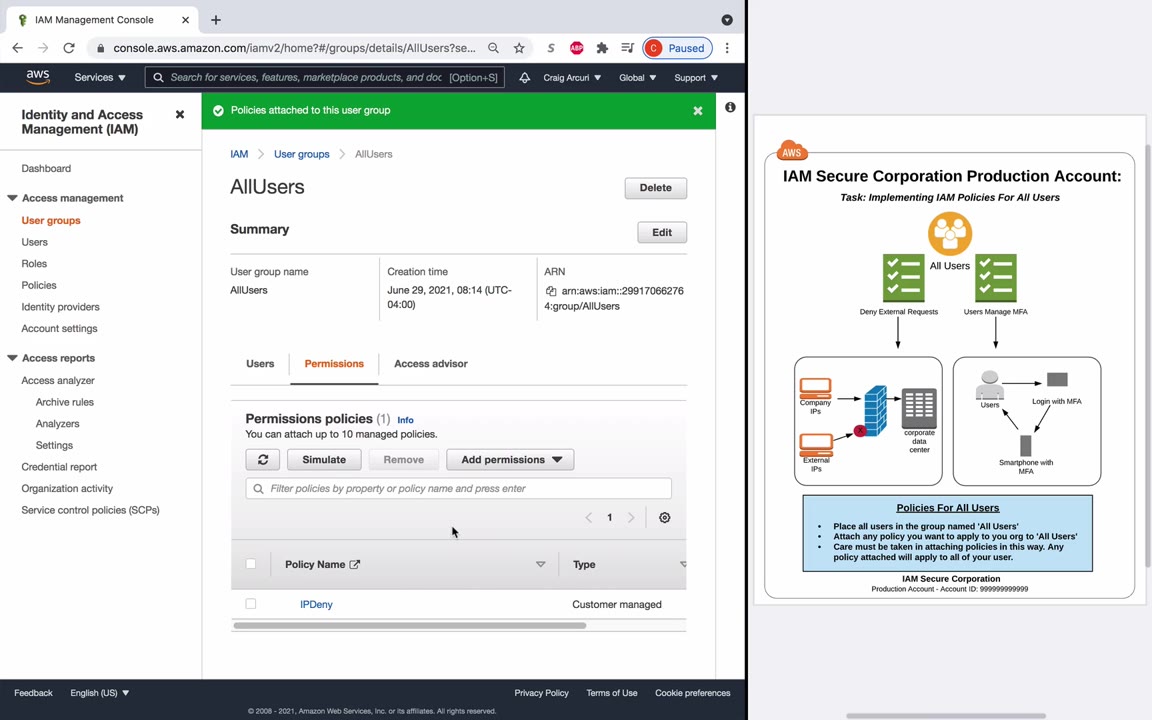This screenshot has width=1152, height=720.
Task: Select the IAM Management Console browser tab
Action: (103, 20)
